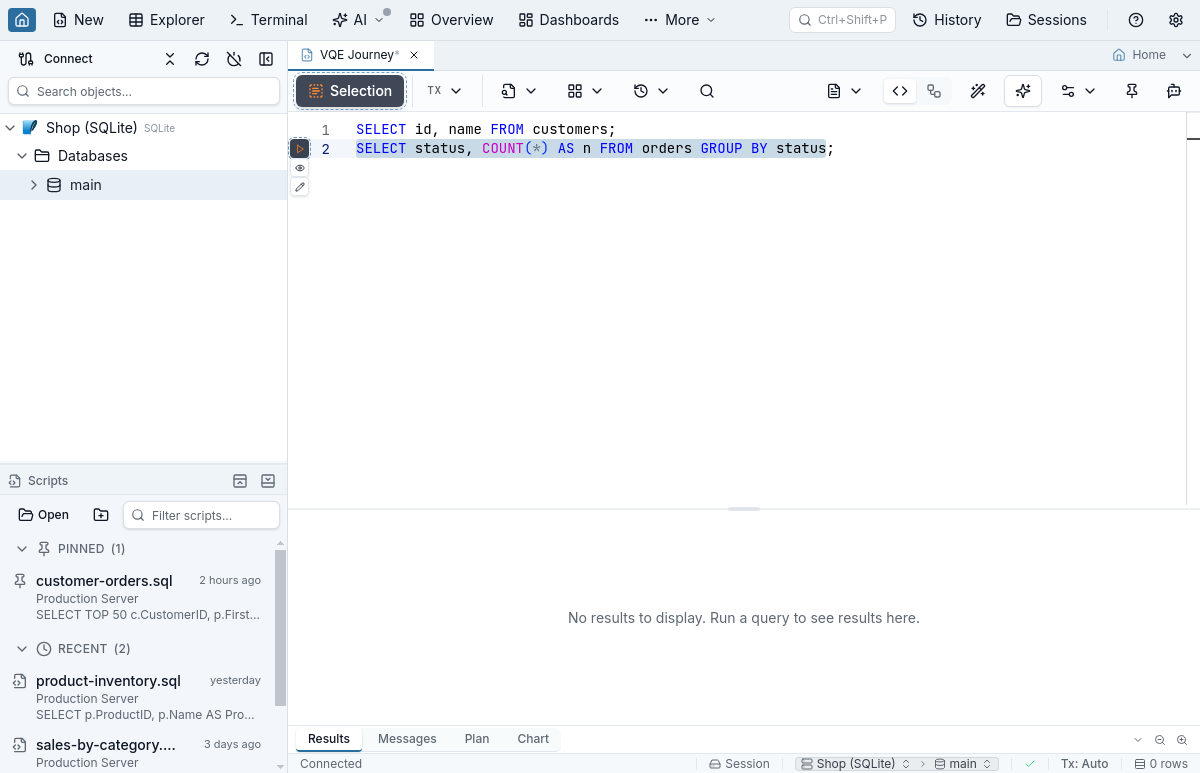This screenshot has height=773, width=1200.
Task: Open the history clock dropdown
Action: (x=651, y=91)
